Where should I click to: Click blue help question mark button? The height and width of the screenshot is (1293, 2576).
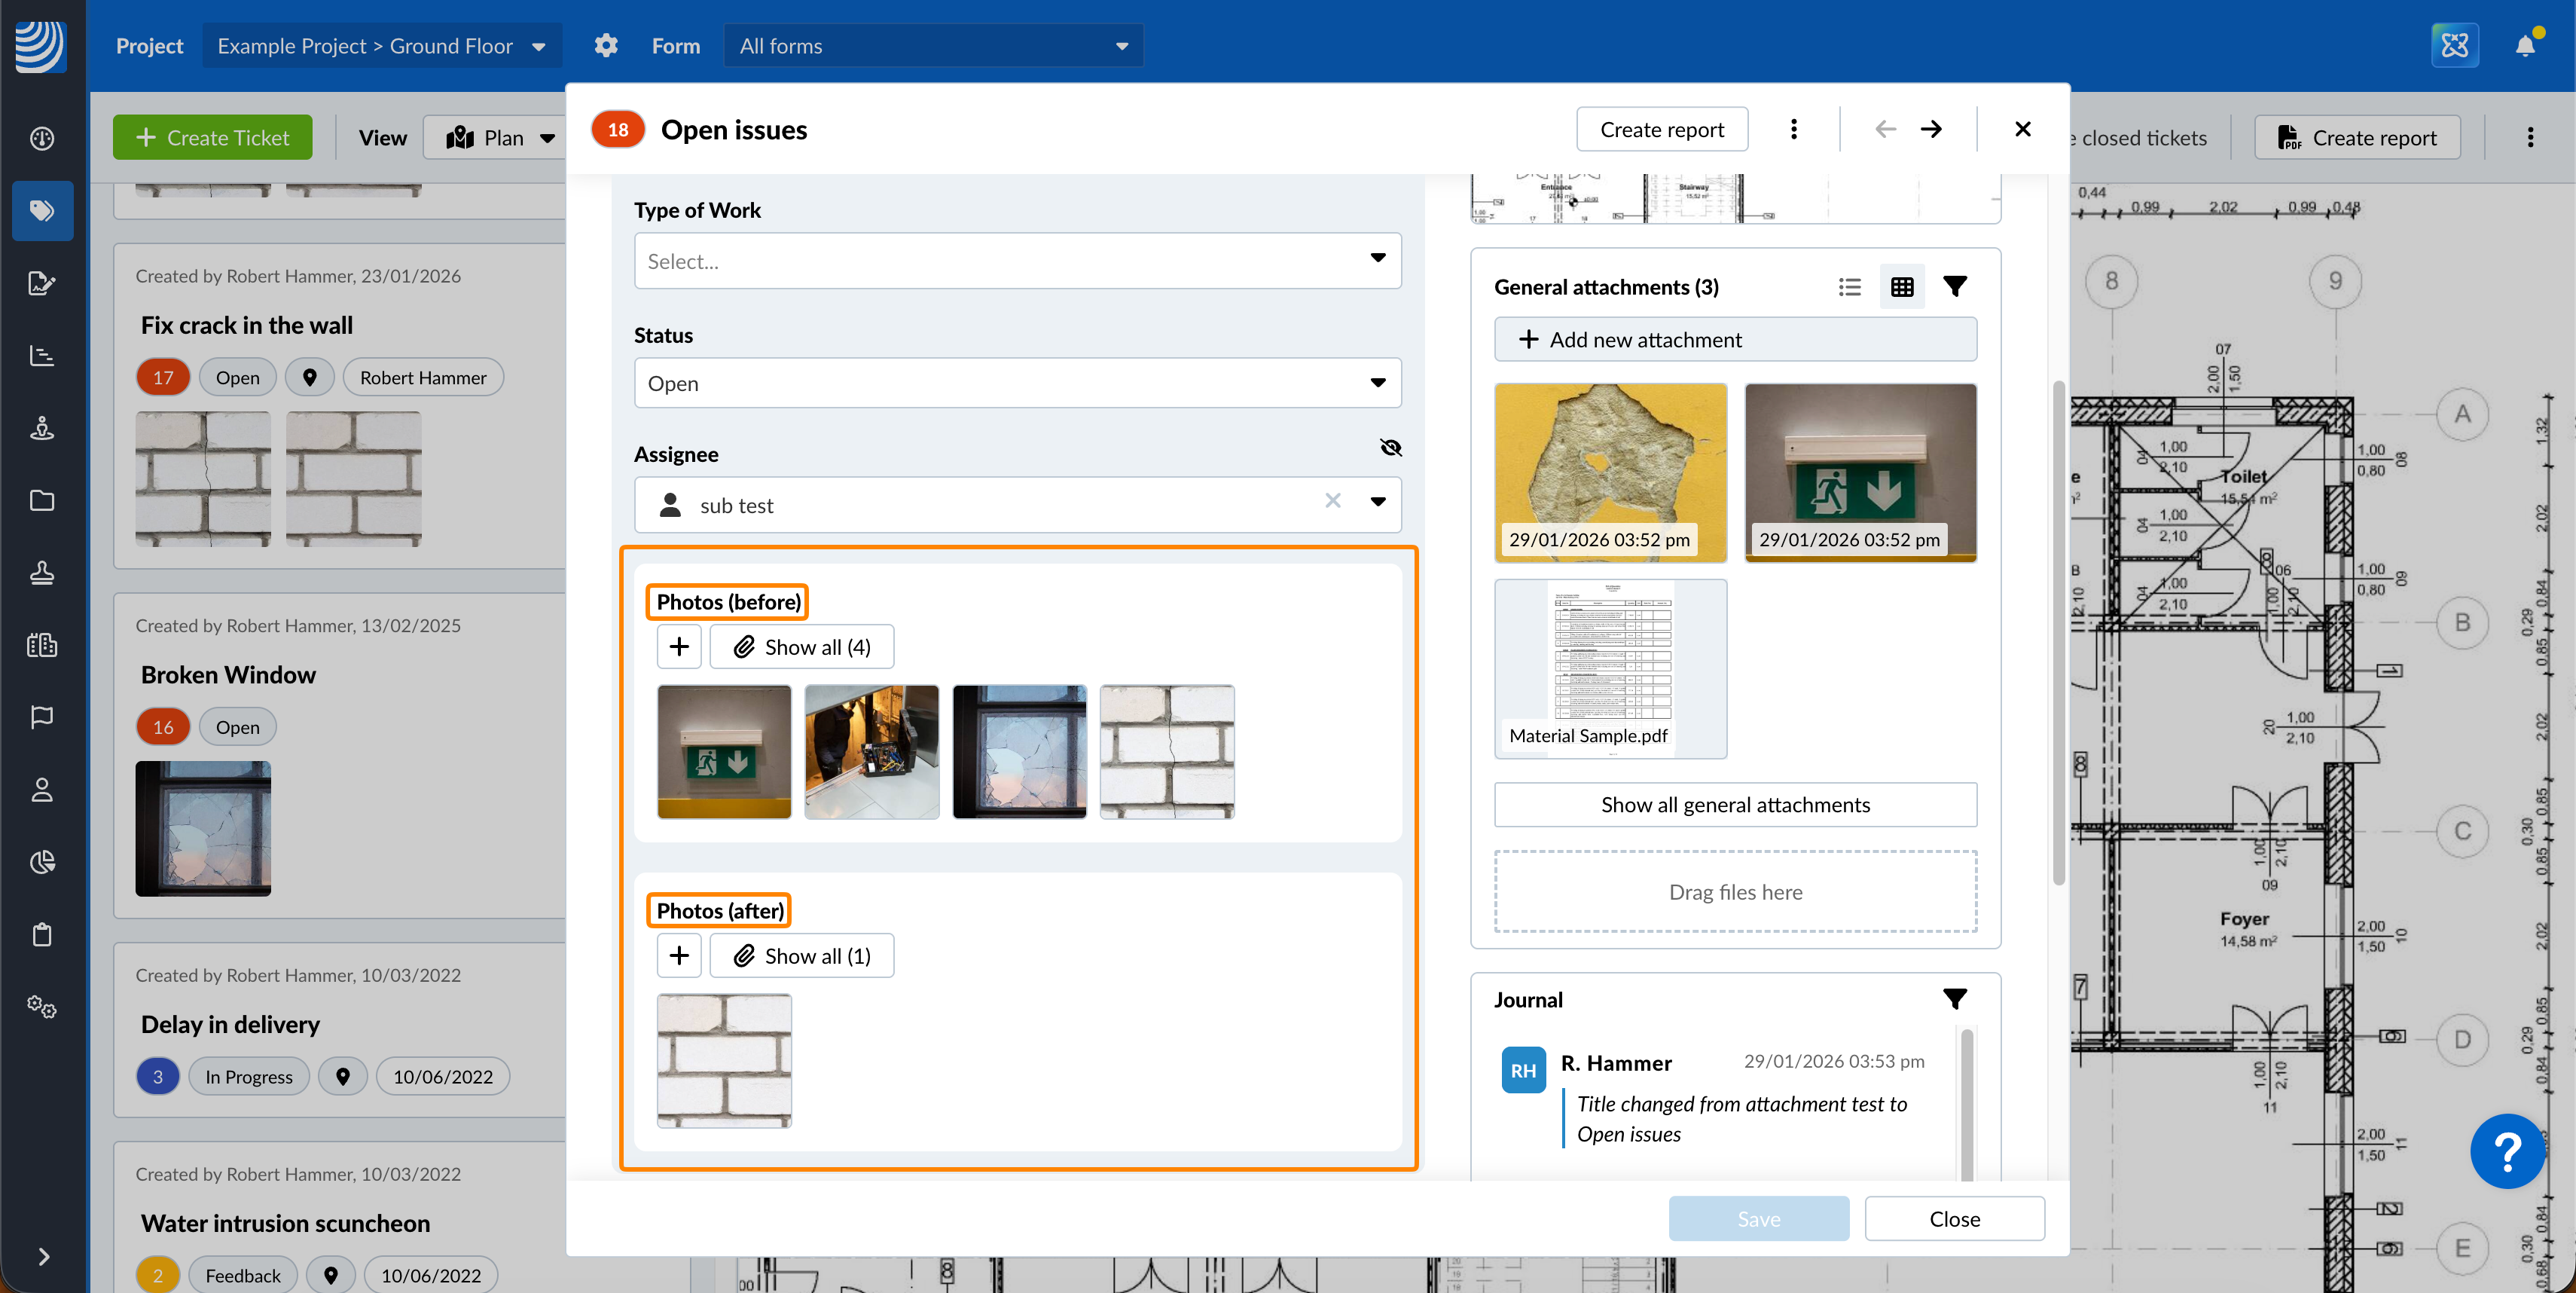(2507, 1151)
